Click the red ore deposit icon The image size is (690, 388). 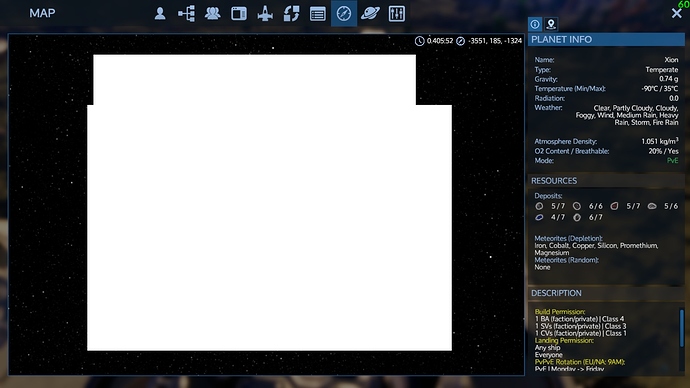point(614,206)
